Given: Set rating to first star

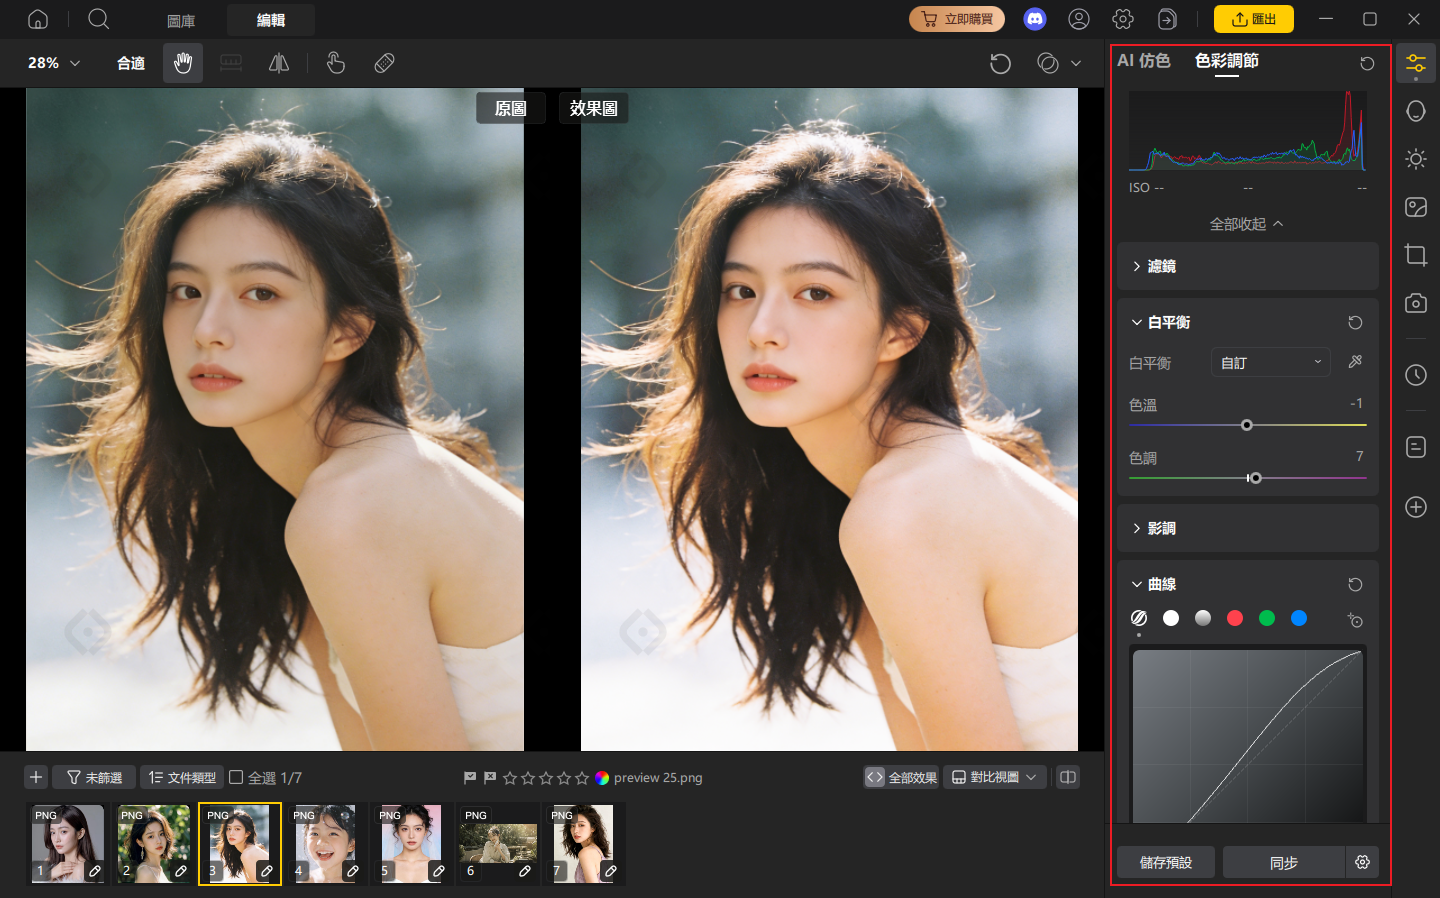Looking at the screenshot, I should pos(510,777).
